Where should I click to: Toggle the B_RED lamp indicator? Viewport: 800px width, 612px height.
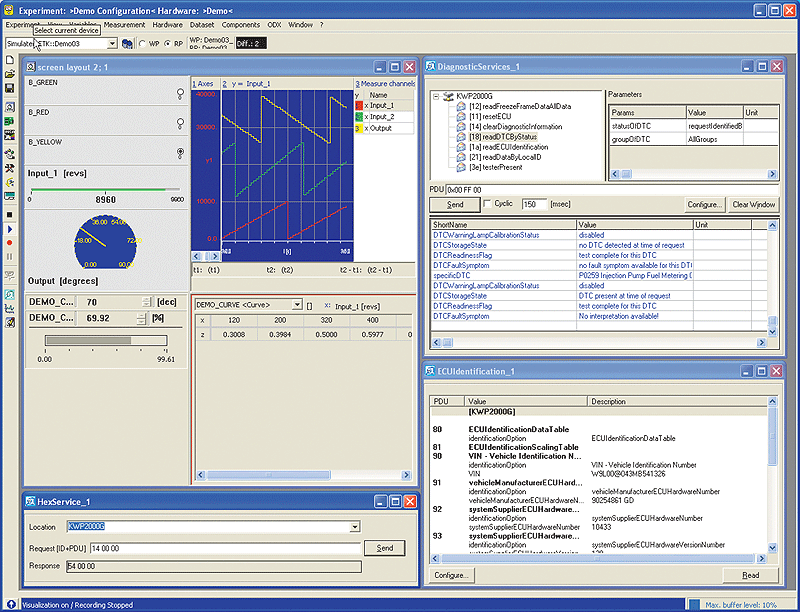pyautogui.click(x=180, y=123)
